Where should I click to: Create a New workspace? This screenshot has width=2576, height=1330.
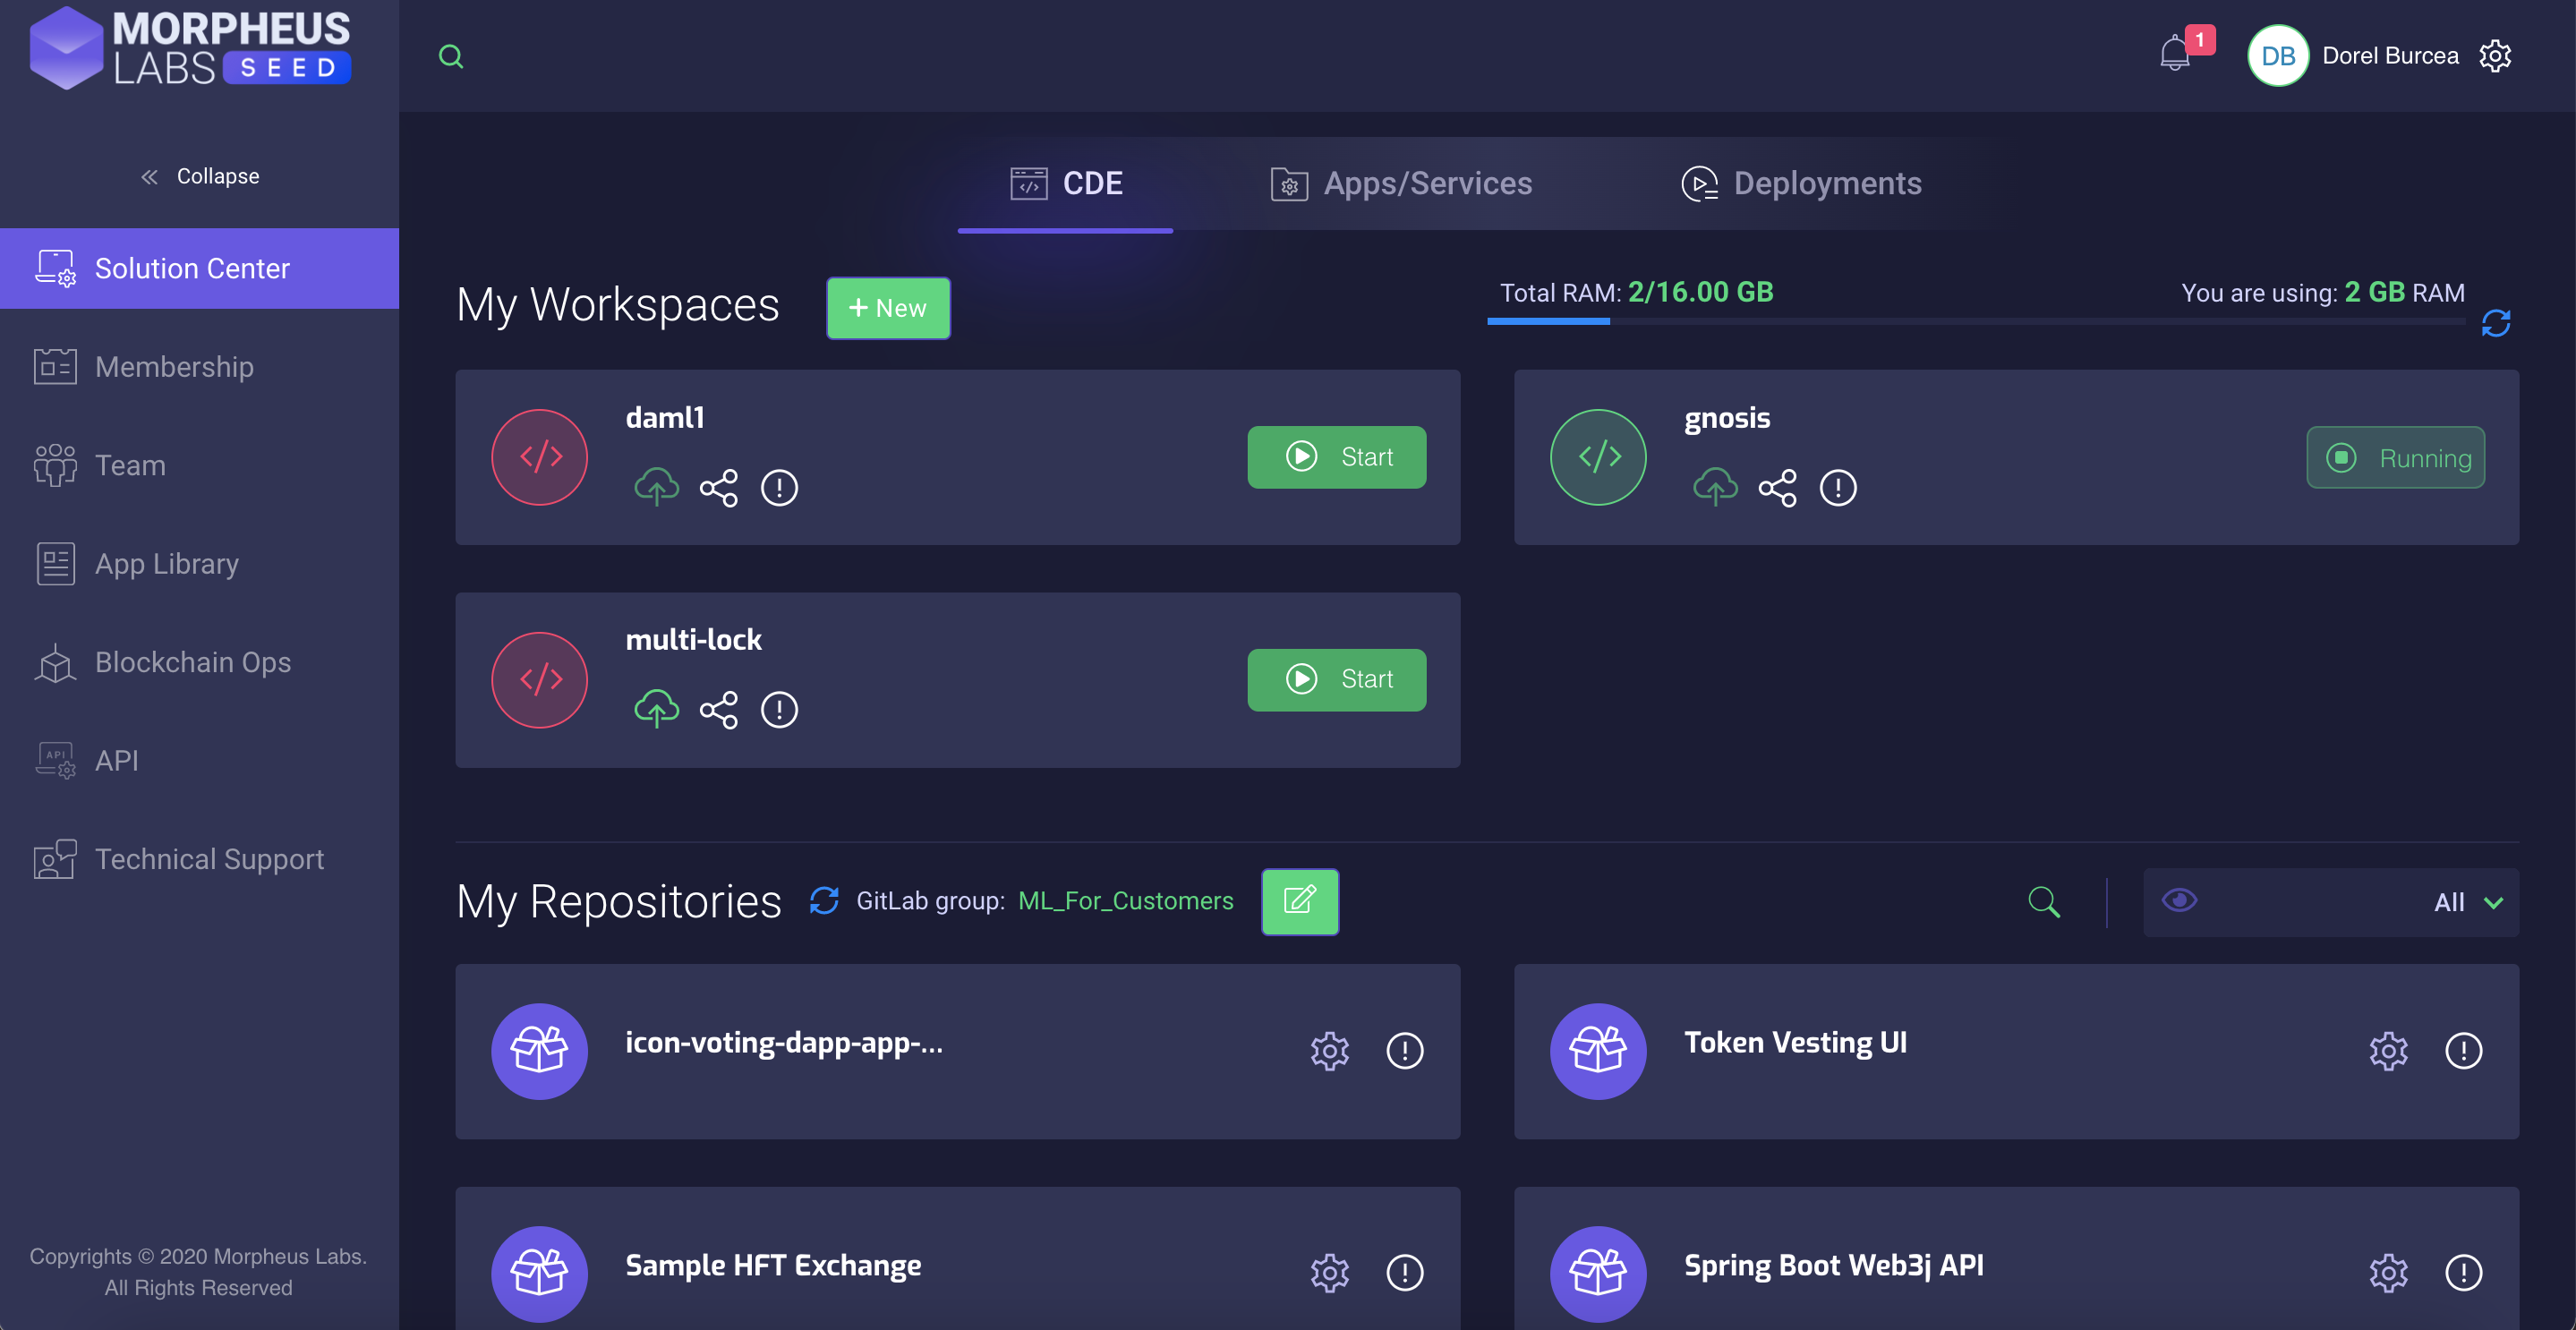pos(888,308)
